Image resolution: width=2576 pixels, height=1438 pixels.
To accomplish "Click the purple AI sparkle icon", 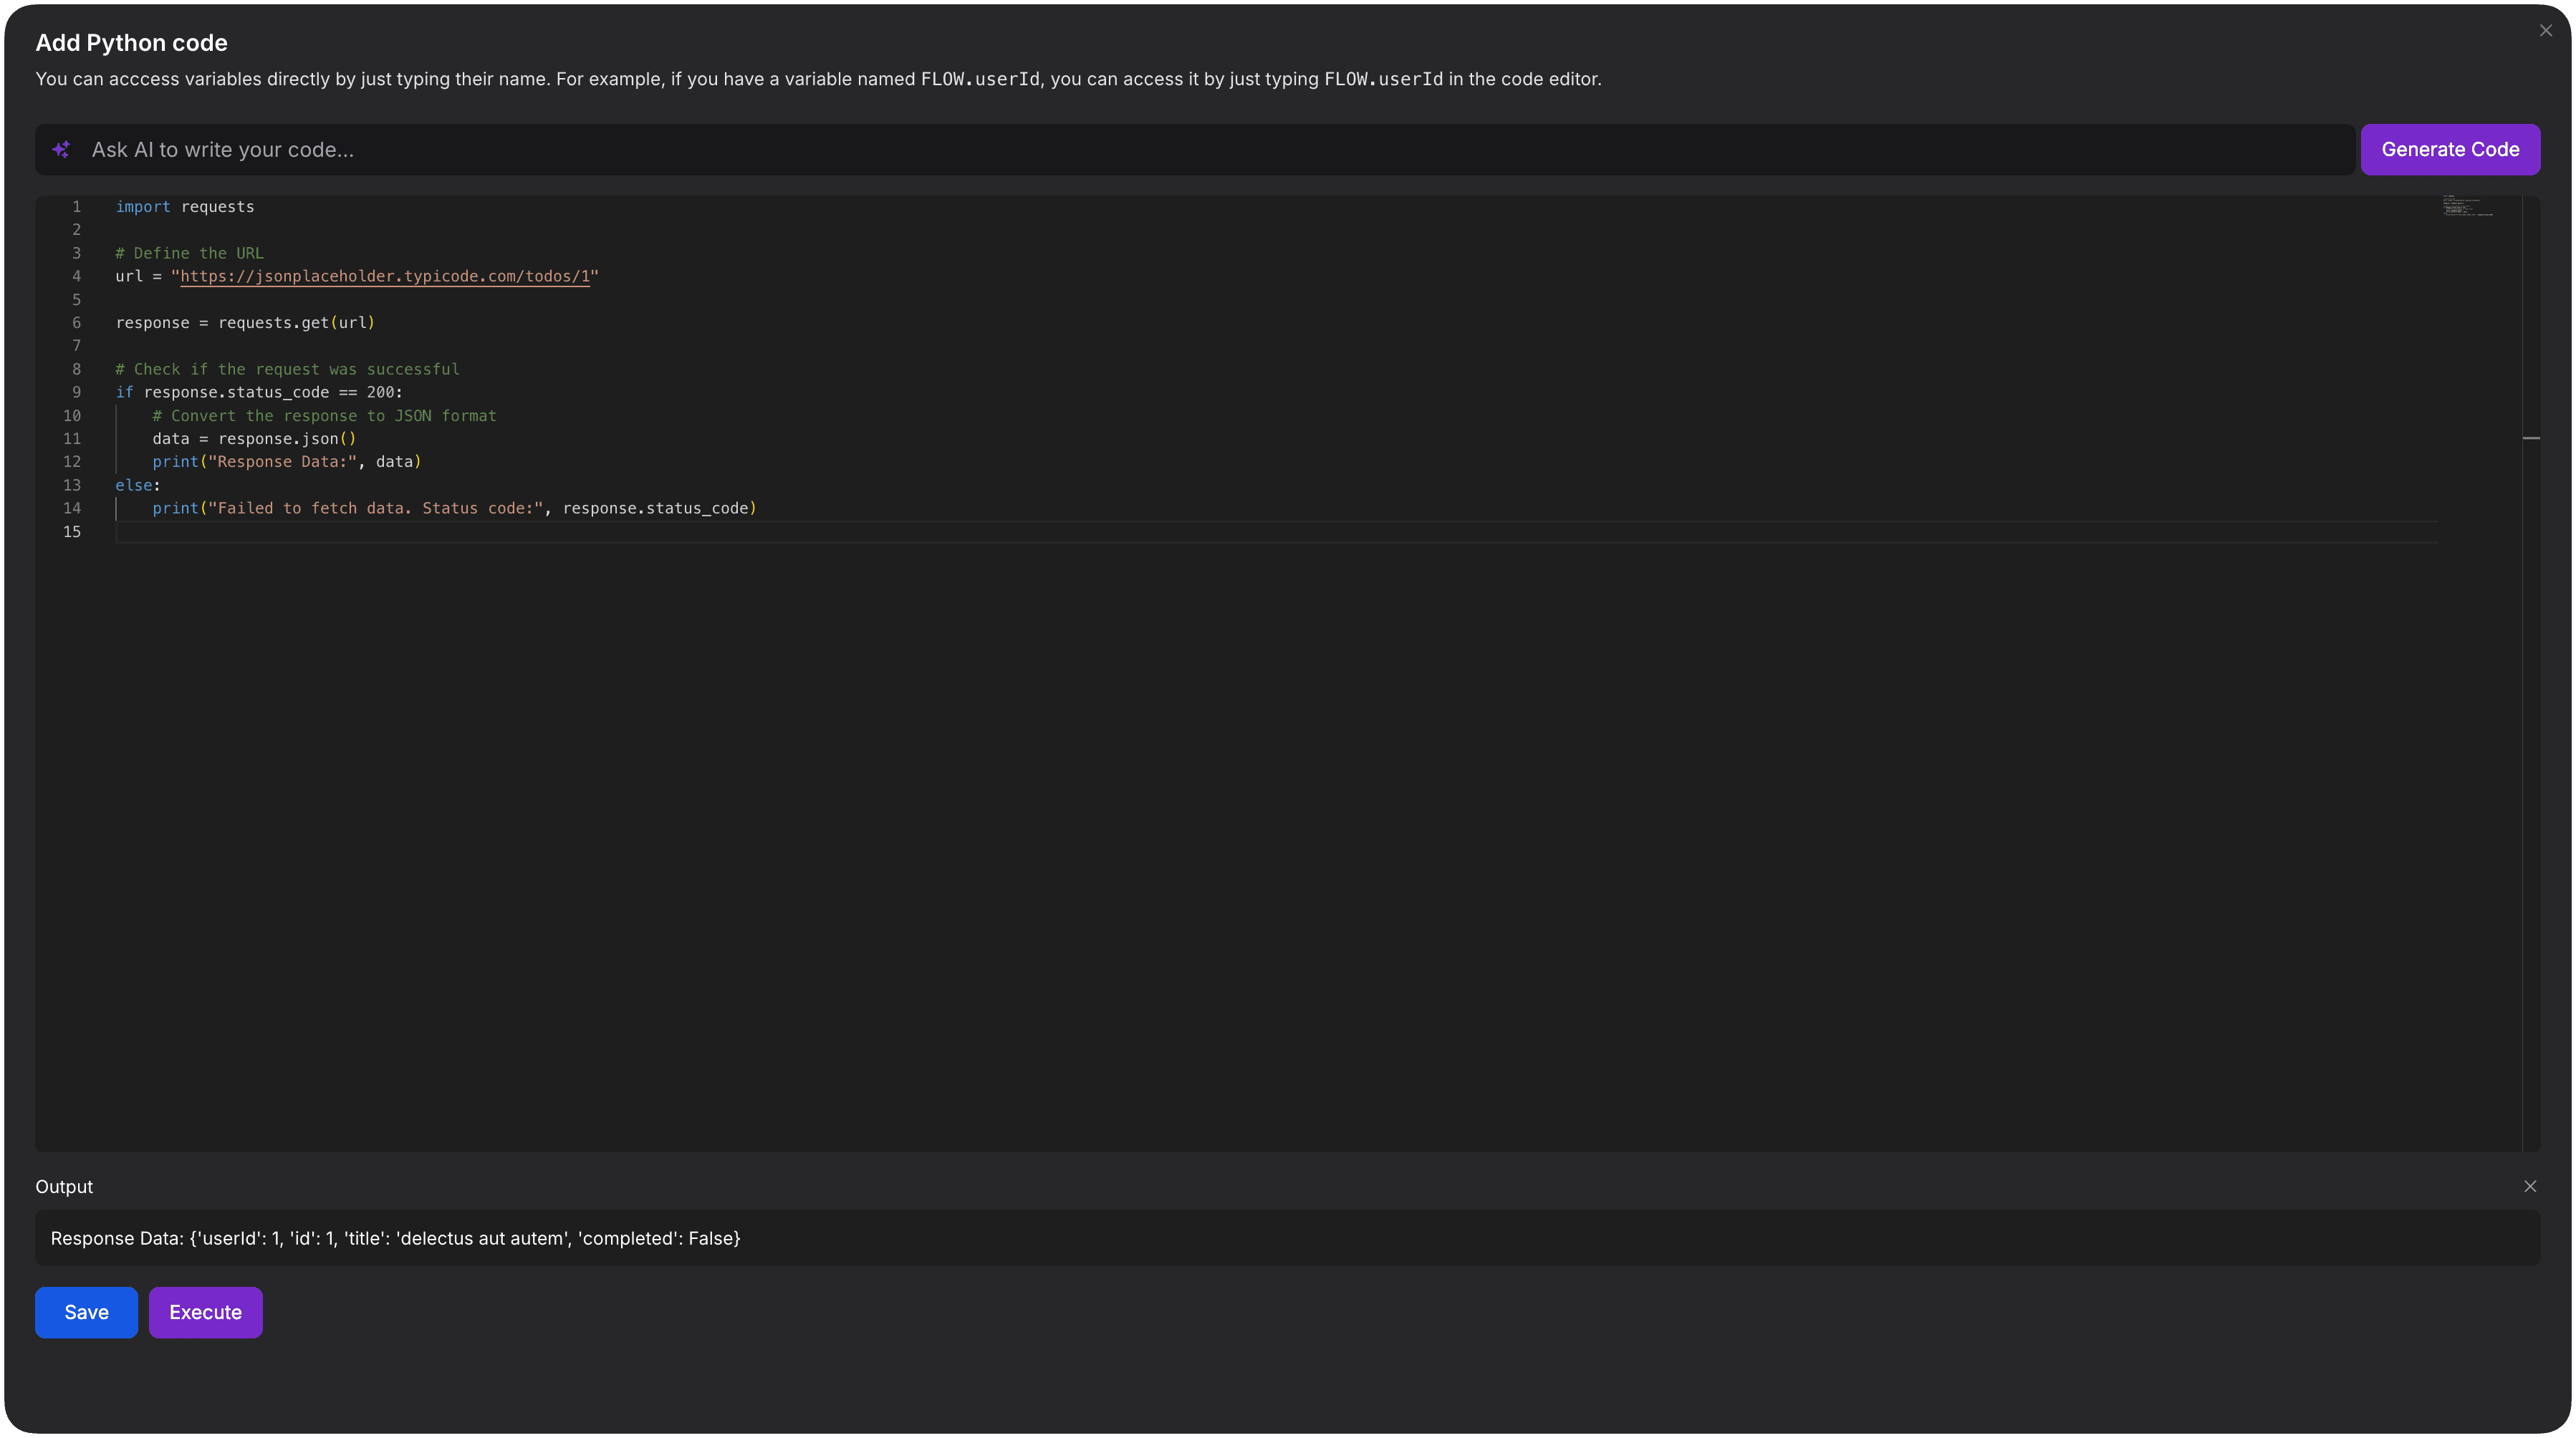I will (61, 149).
